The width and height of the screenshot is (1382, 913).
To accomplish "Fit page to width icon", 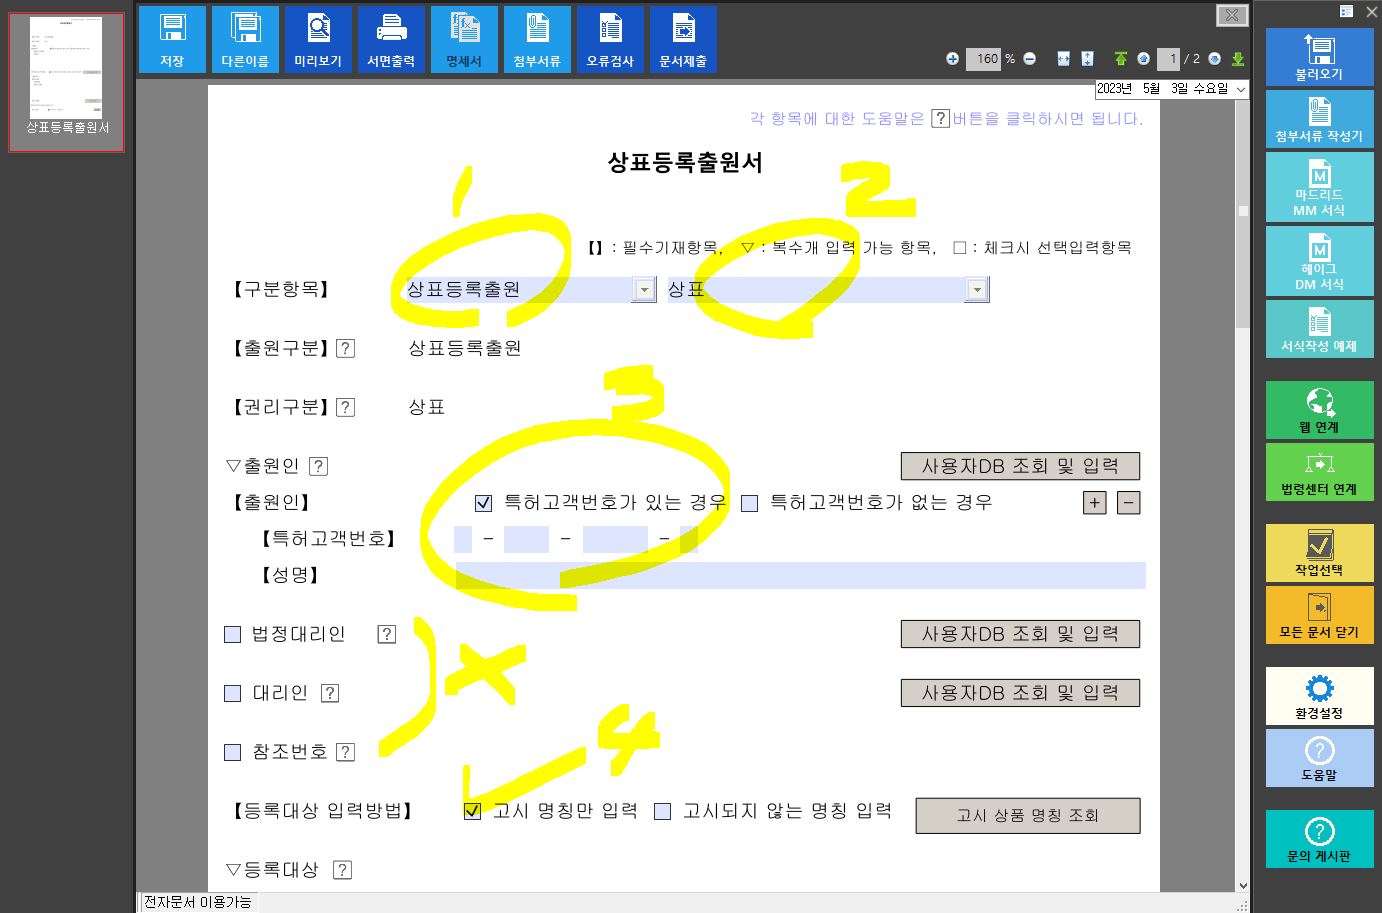I will [1063, 59].
